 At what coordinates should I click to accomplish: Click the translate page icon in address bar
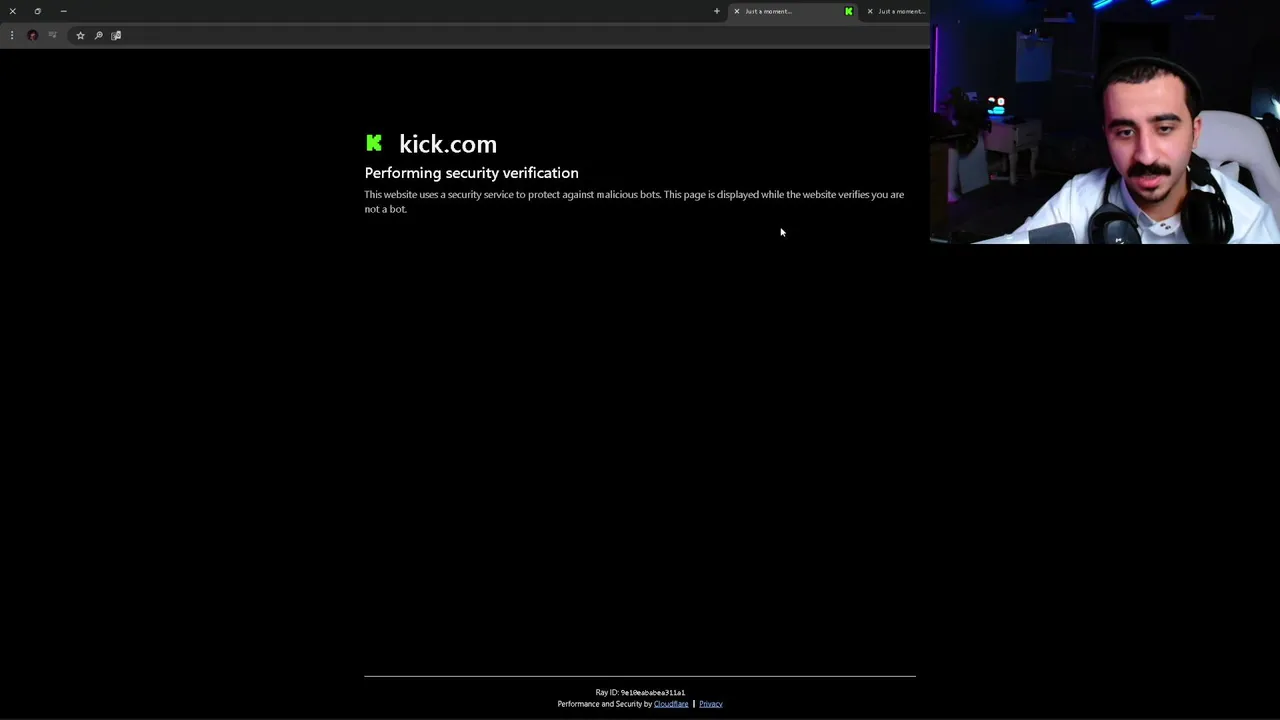pyautogui.click(x=116, y=35)
